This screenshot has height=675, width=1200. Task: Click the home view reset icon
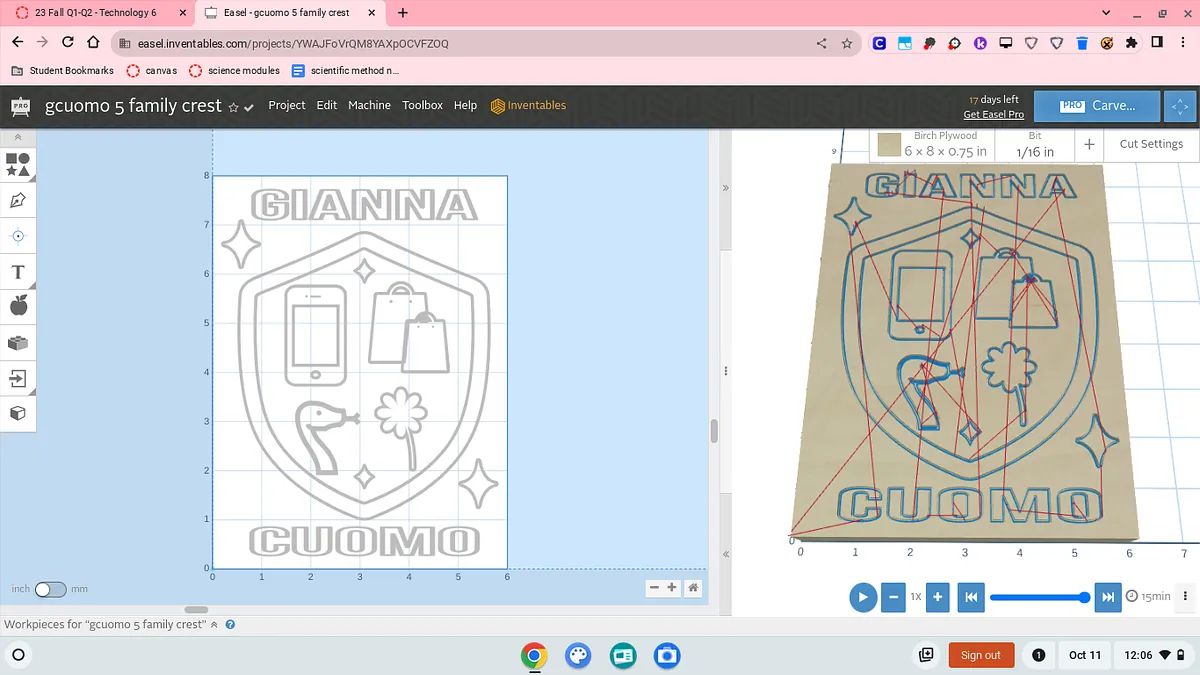coord(693,588)
